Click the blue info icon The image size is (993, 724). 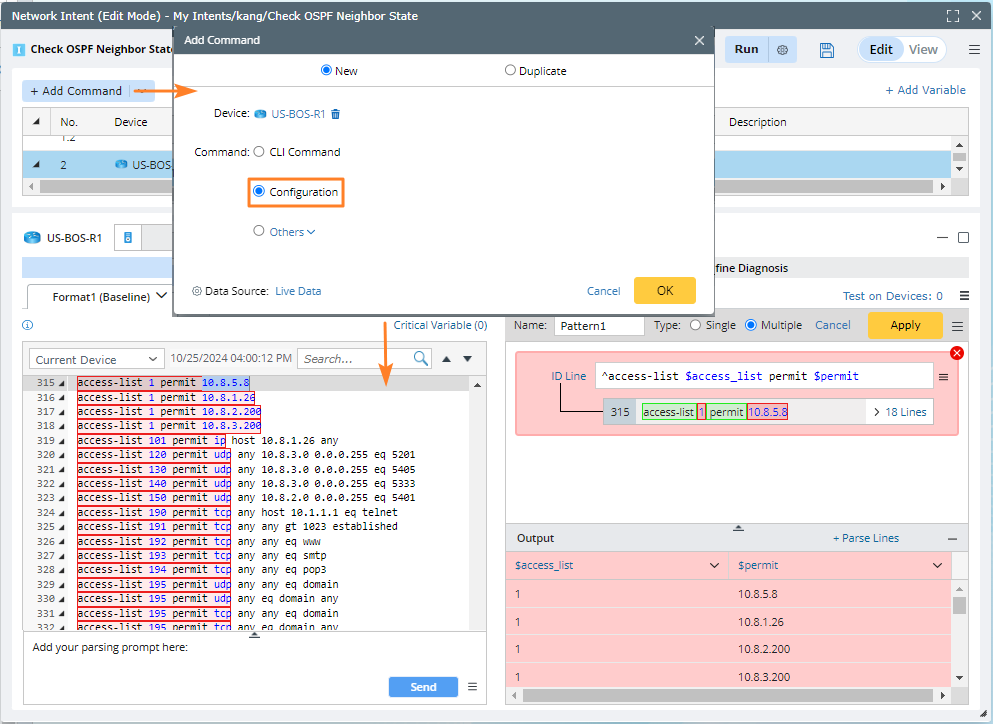27,325
